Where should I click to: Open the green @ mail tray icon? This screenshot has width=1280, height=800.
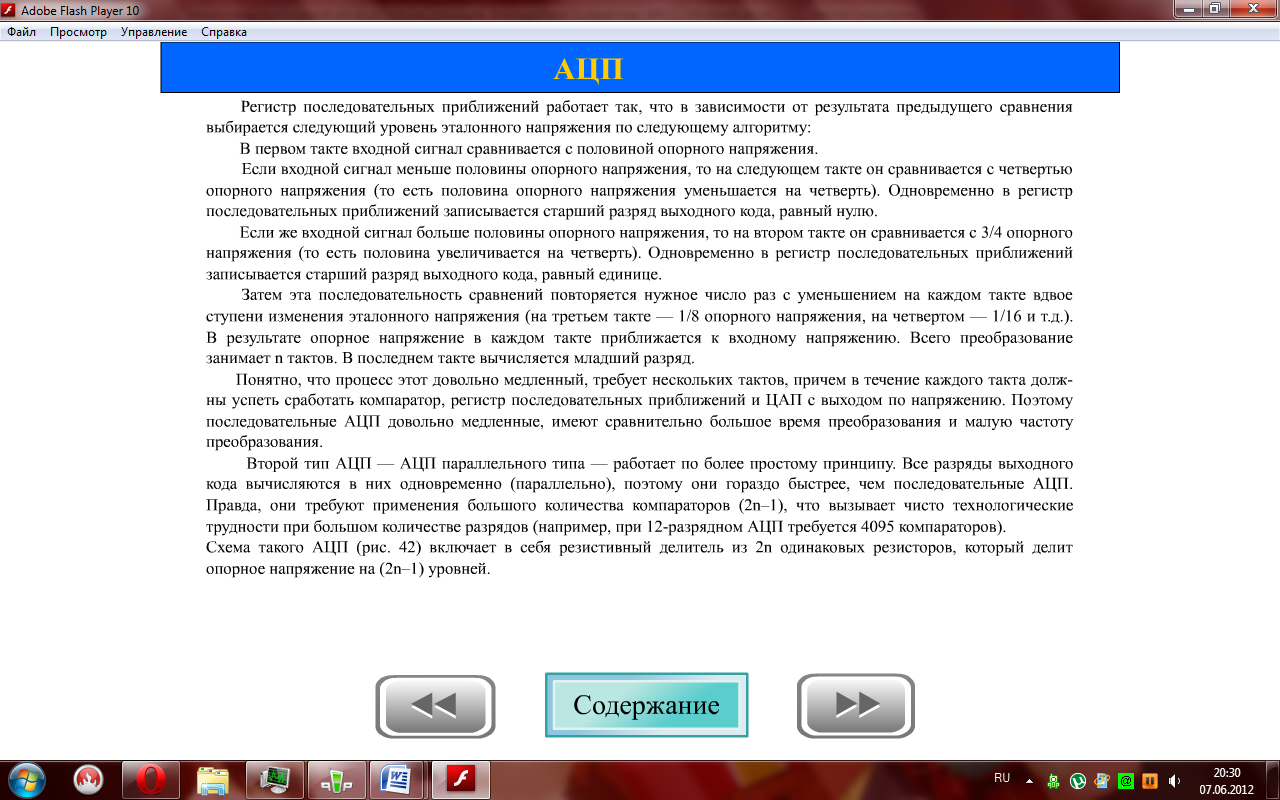click(1126, 781)
